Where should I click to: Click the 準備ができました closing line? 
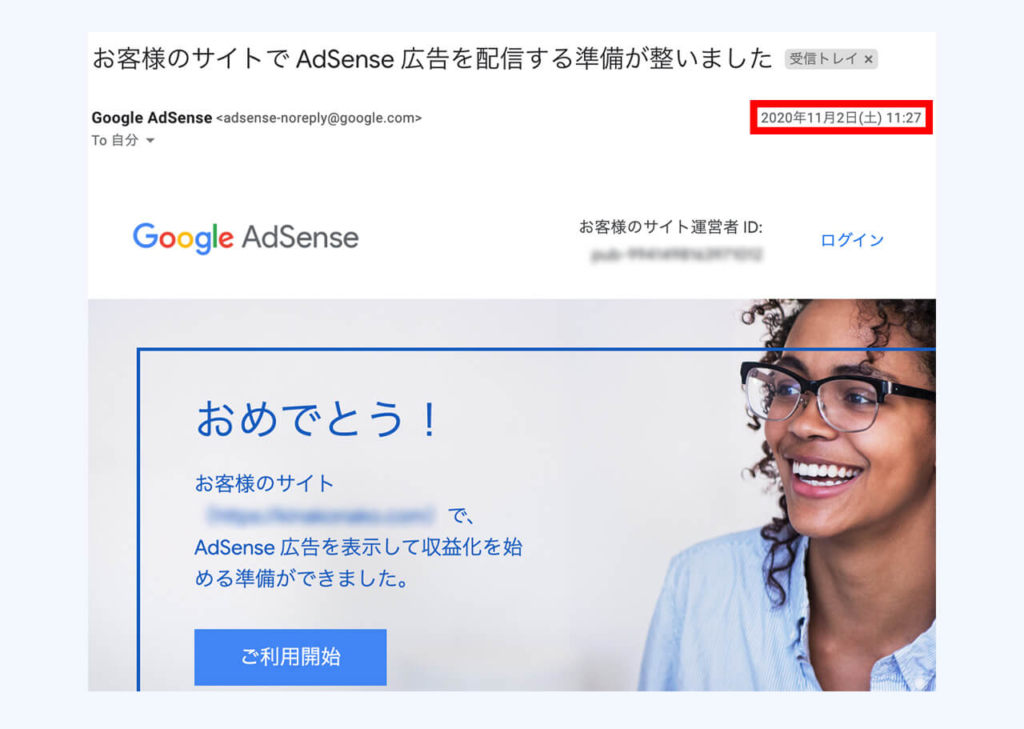coord(302,578)
